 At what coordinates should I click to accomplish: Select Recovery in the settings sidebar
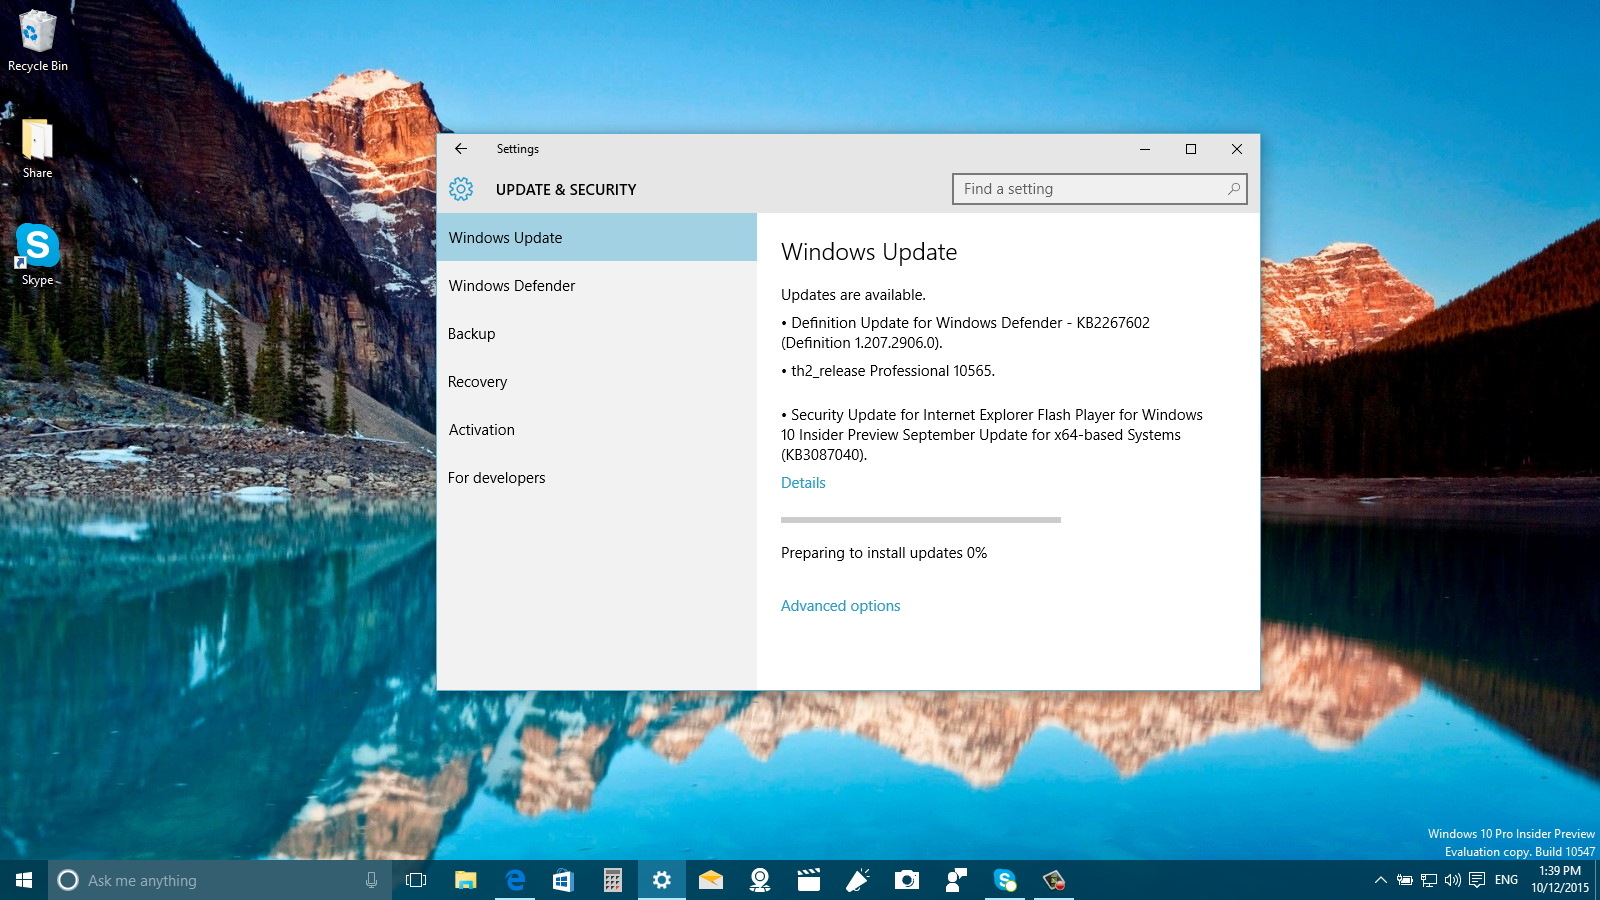(x=477, y=381)
